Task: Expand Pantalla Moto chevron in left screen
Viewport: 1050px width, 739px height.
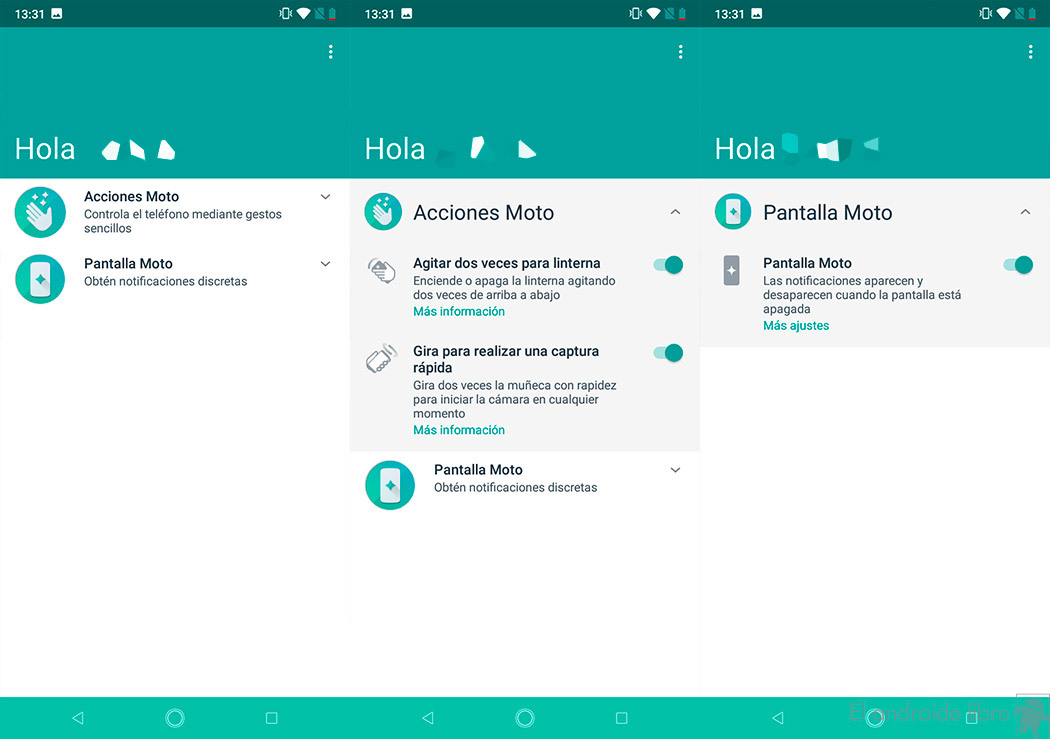Action: 325,264
